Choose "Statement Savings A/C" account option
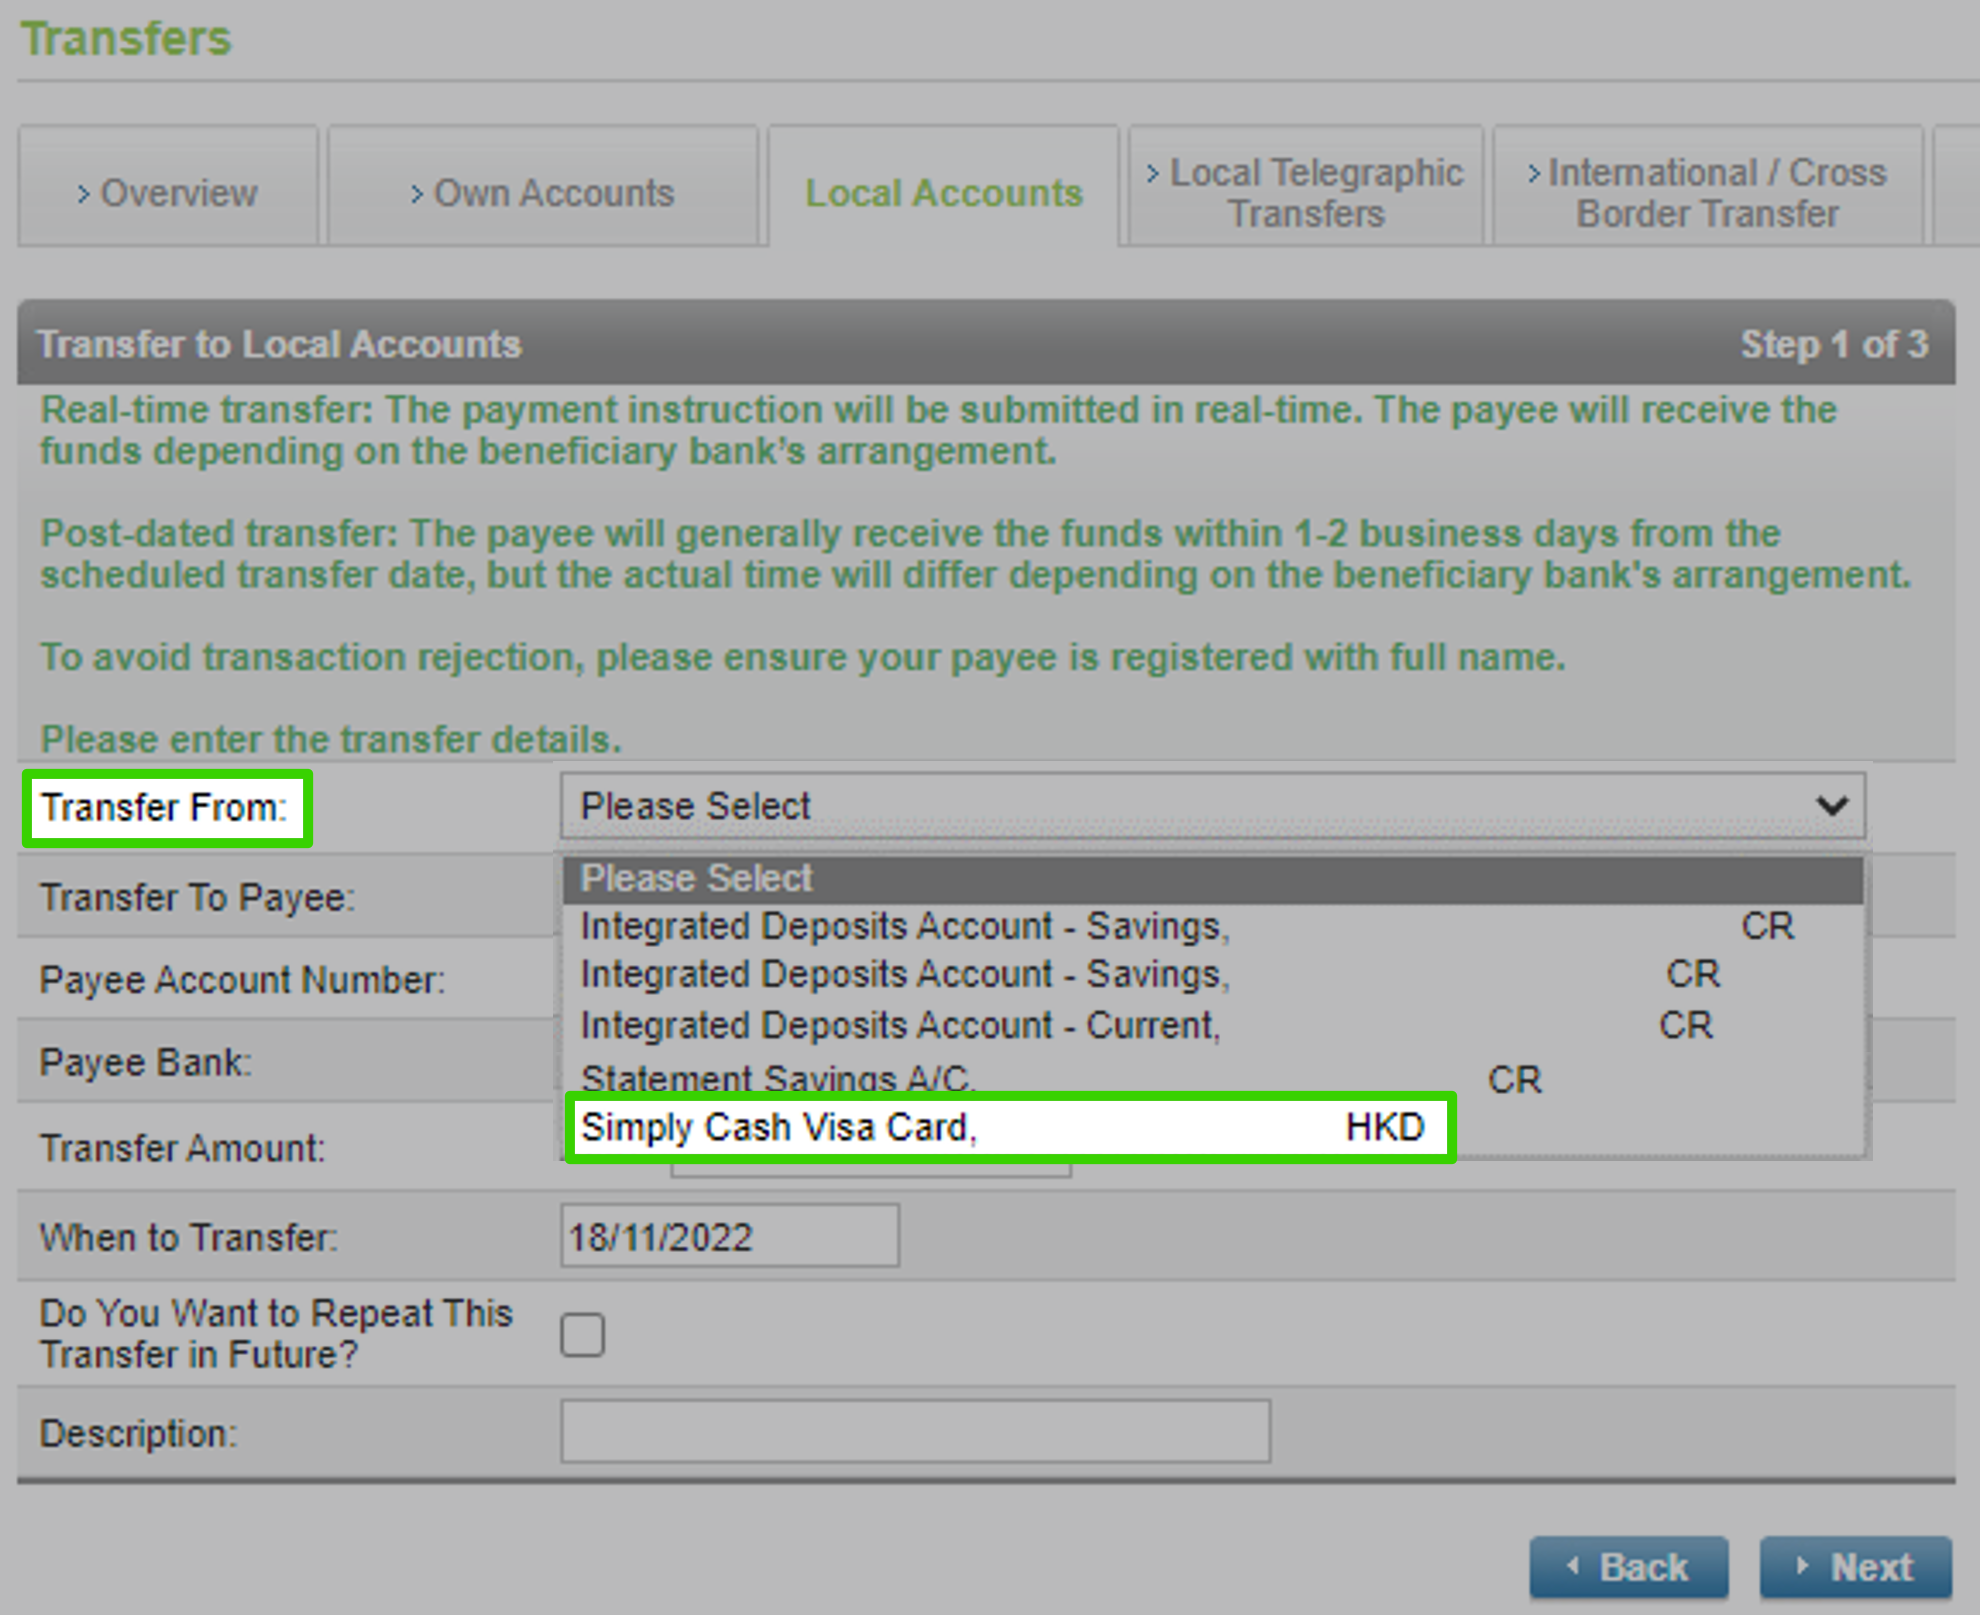Screen dimensions: 1980x1615 [x=1000, y=1076]
